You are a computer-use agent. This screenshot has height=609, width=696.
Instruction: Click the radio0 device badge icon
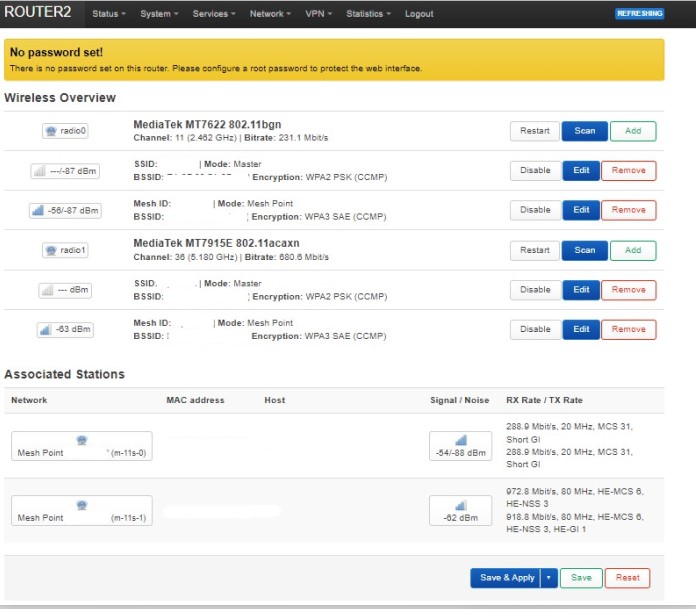(x=66, y=131)
